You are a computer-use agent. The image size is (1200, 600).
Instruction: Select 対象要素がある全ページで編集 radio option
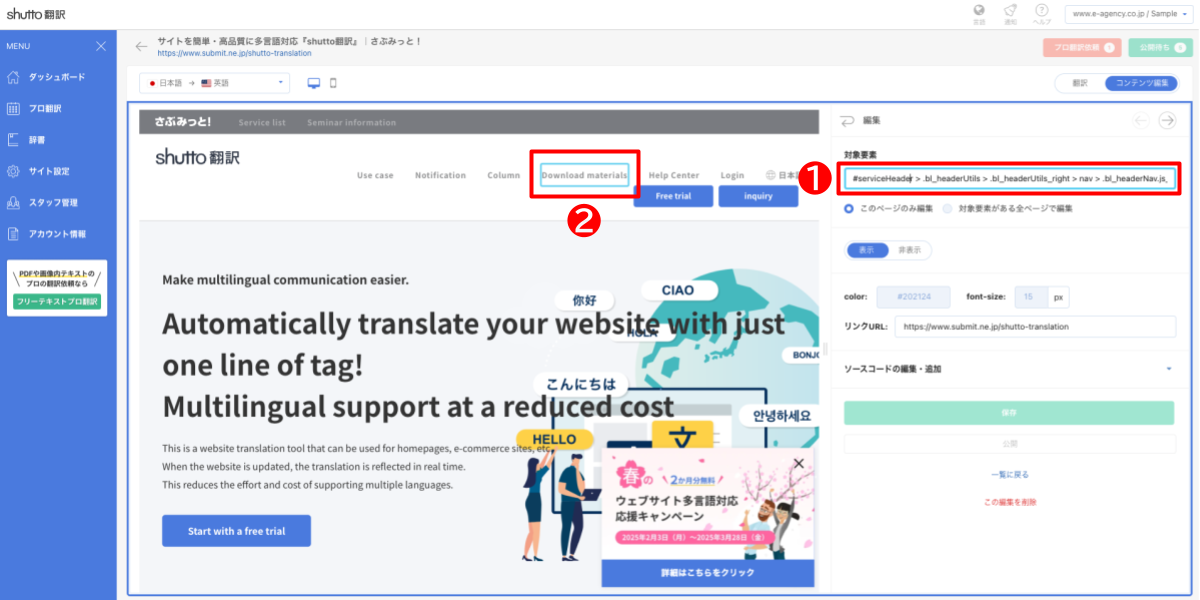tap(949, 209)
